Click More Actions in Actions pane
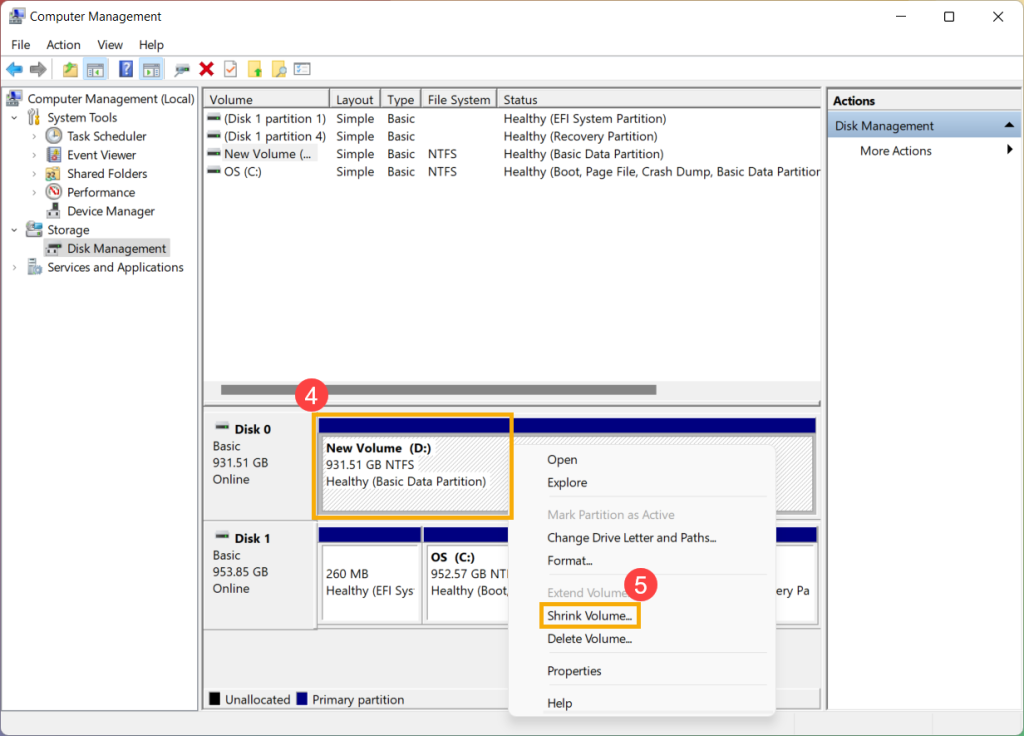The width and height of the screenshot is (1024, 736). pyautogui.click(x=895, y=151)
